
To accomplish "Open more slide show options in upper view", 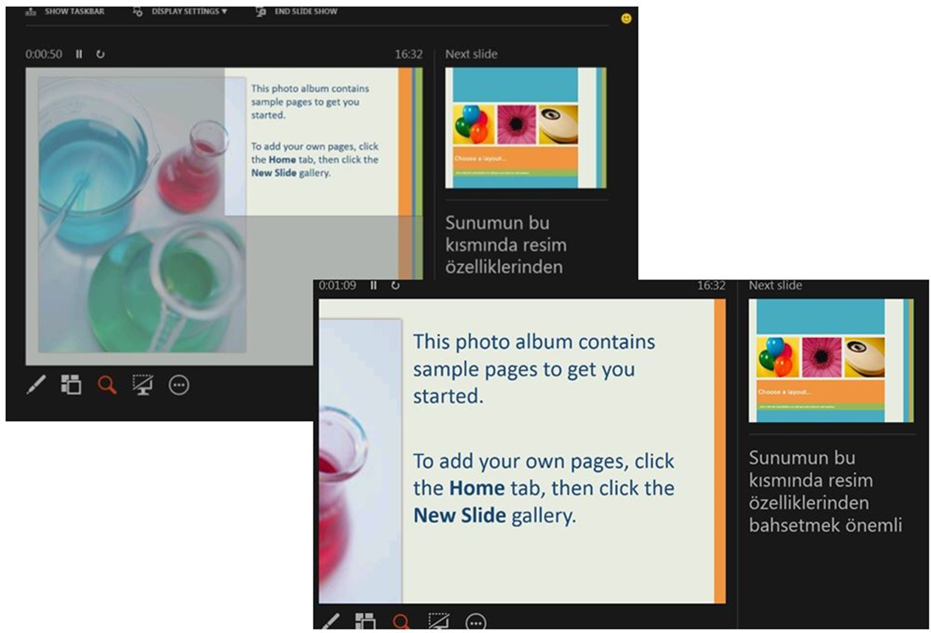I will click(179, 385).
